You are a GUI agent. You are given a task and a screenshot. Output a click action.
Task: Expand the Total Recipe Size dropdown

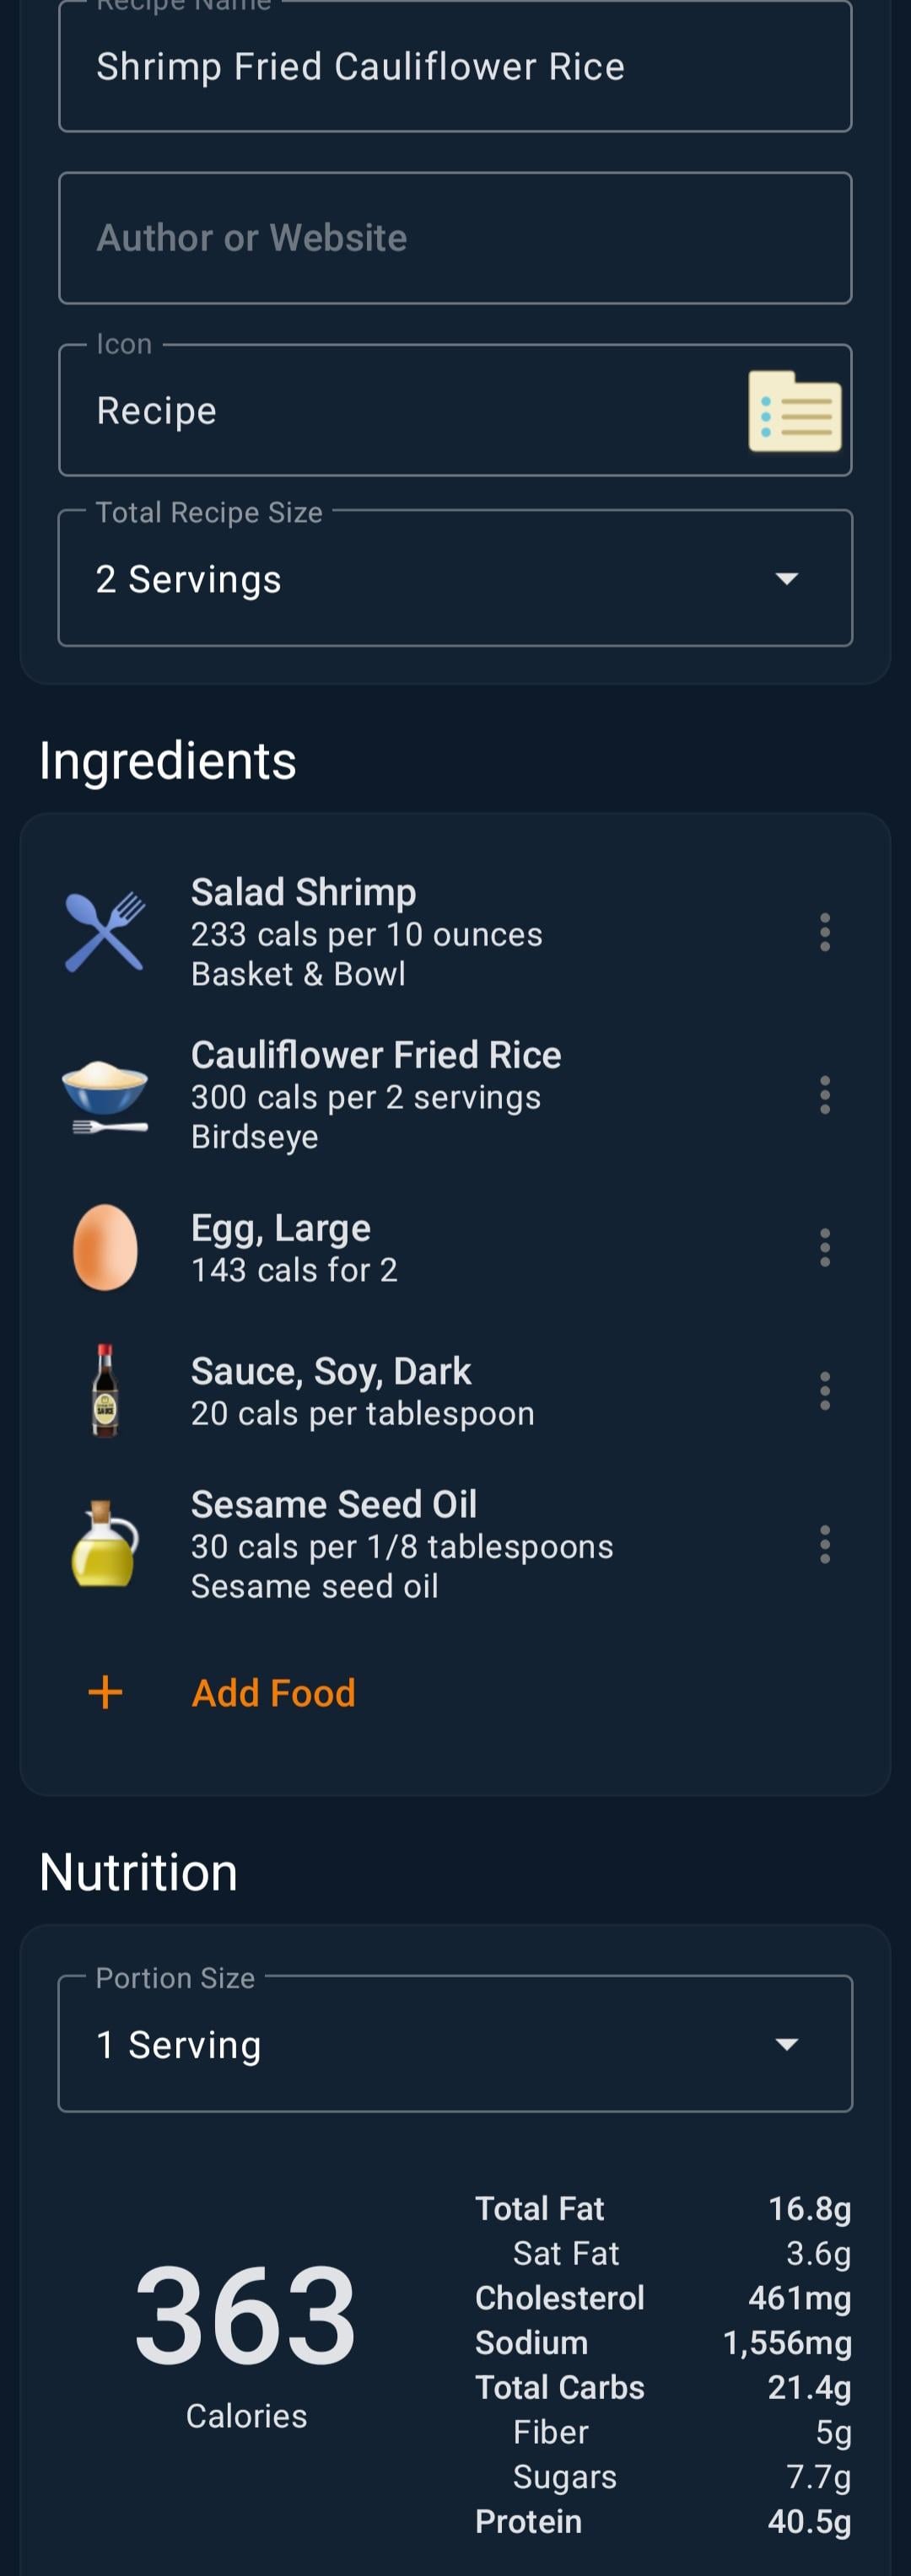[455, 579]
